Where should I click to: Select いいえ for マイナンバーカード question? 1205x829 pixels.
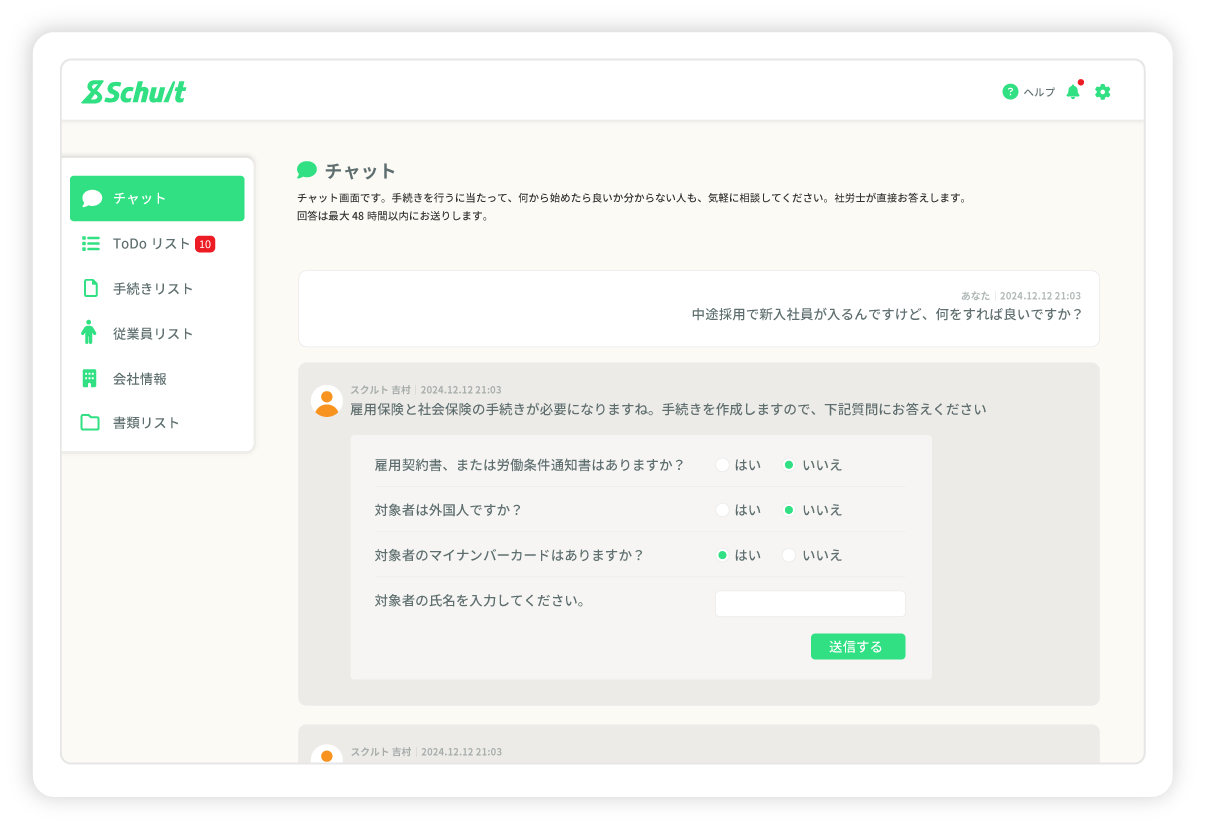point(789,554)
